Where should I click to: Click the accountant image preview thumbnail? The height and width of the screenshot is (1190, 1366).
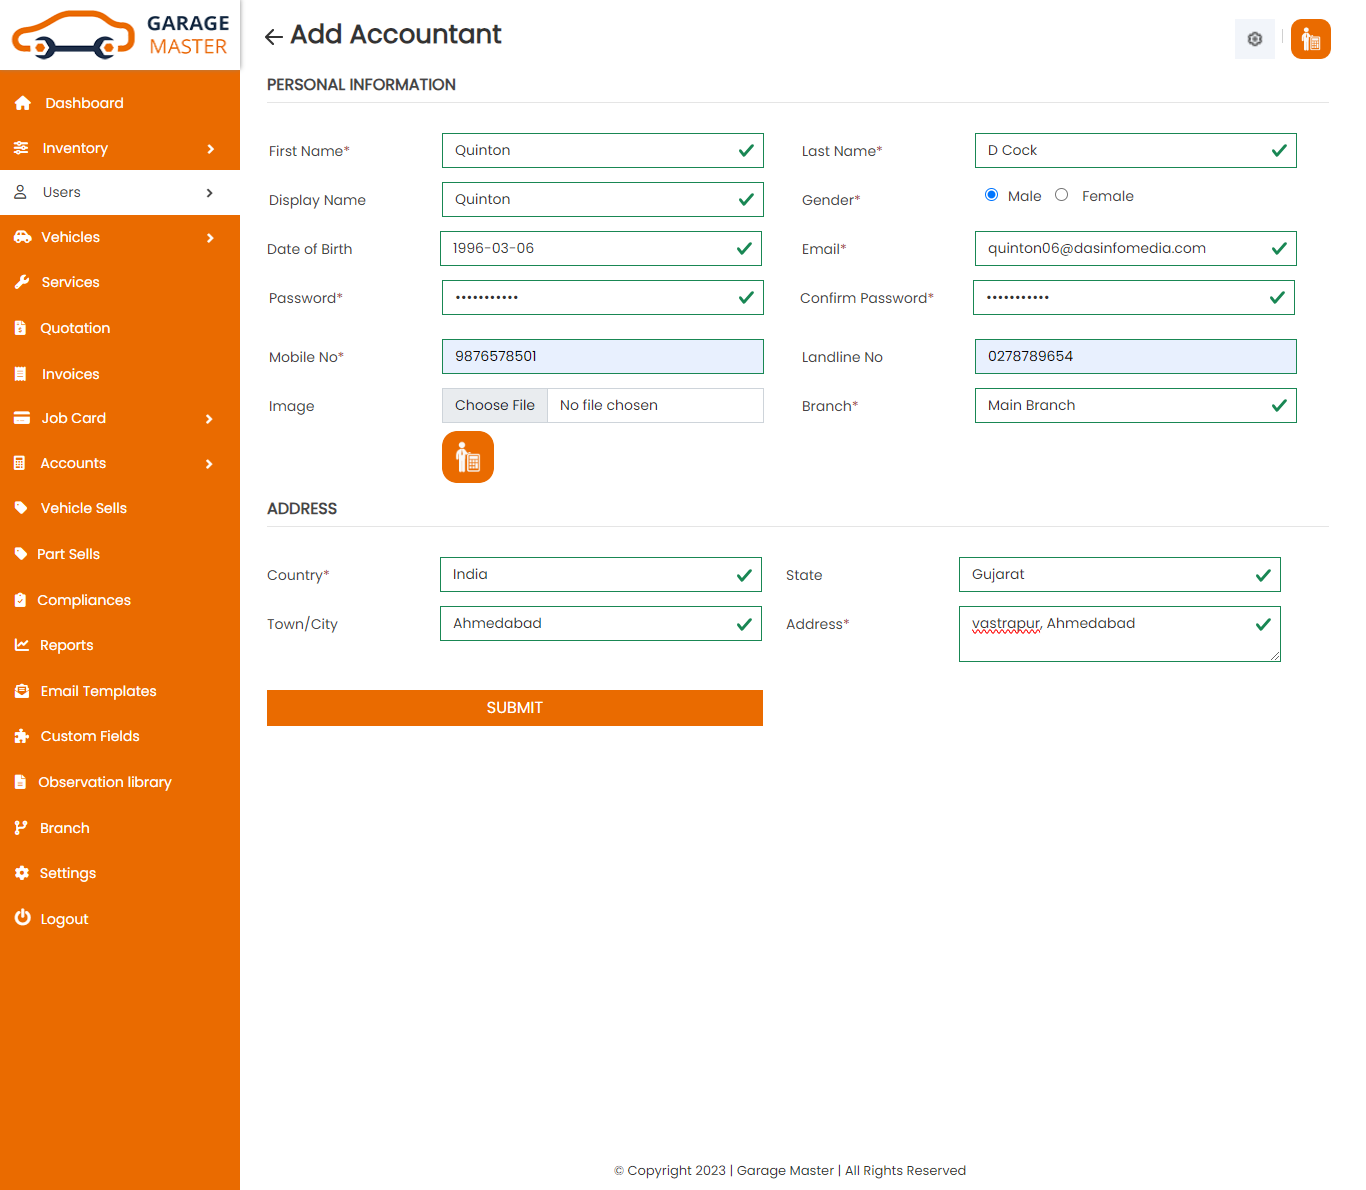467,457
